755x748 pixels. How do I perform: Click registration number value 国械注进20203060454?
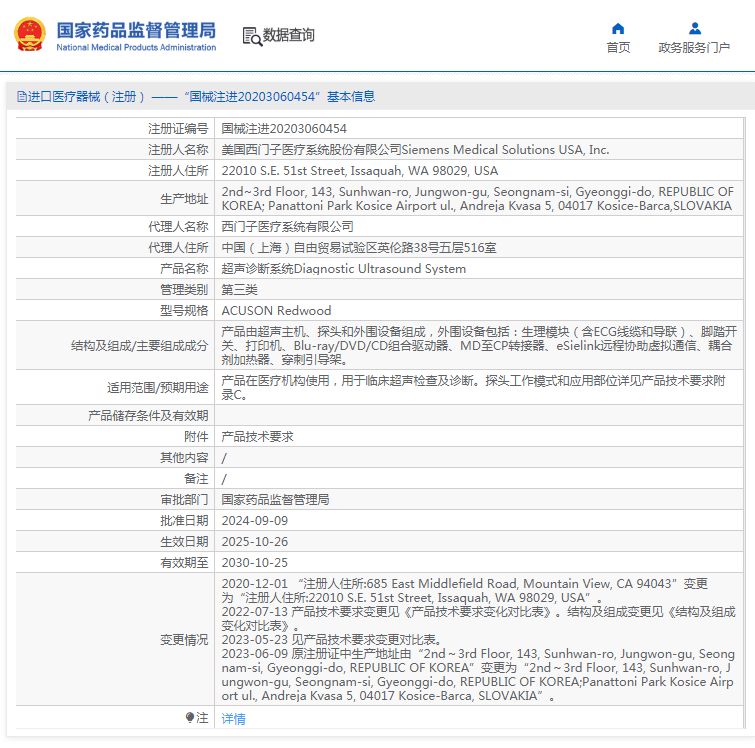click(x=284, y=129)
